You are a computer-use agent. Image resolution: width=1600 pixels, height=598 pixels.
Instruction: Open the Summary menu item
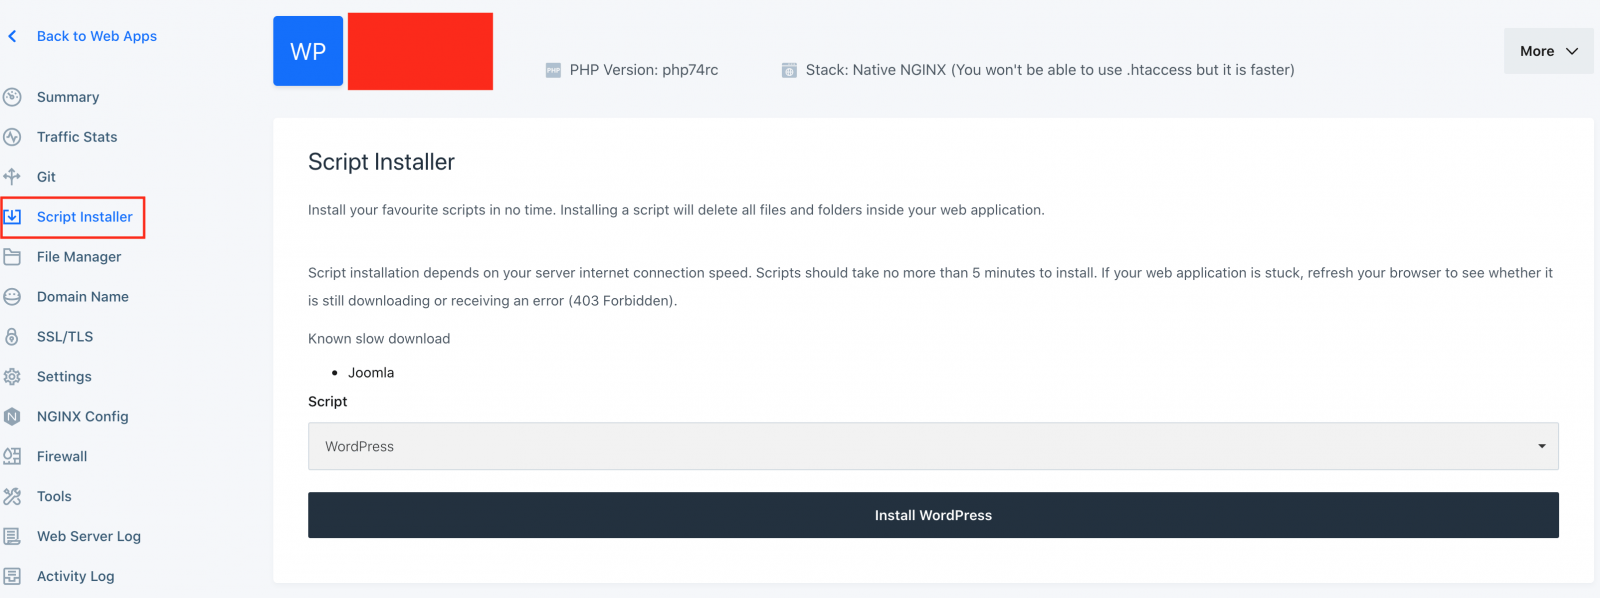(68, 97)
